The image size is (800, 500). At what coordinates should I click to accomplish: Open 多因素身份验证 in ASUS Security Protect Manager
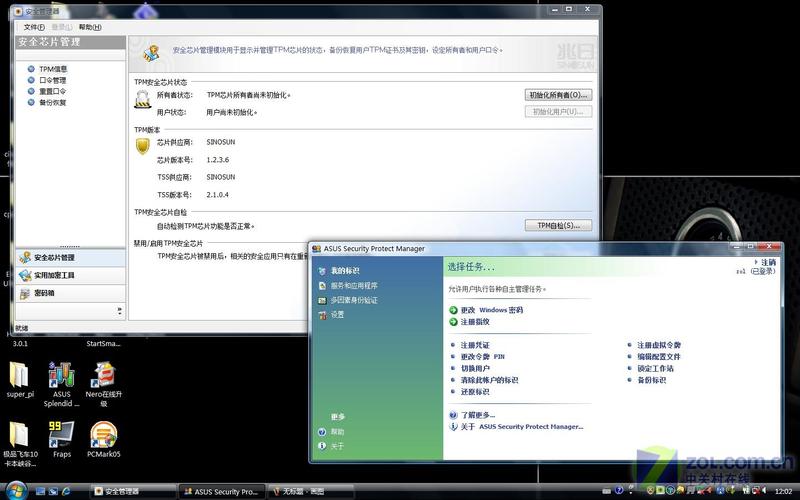[354, 301]
